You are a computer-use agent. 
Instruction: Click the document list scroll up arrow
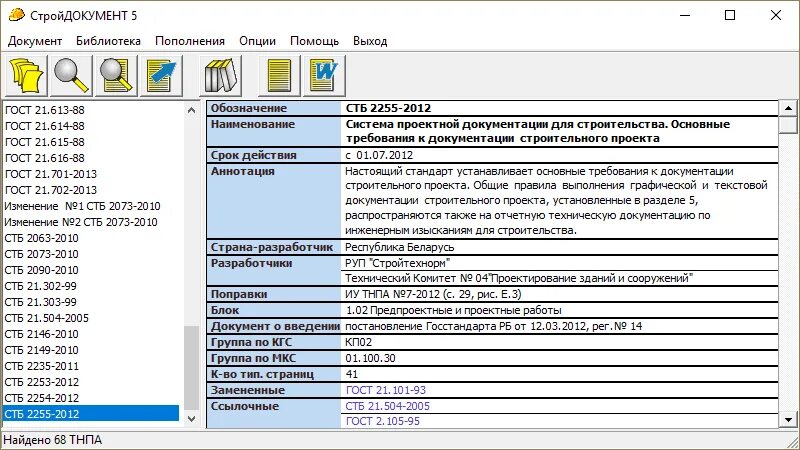[191, 110]
